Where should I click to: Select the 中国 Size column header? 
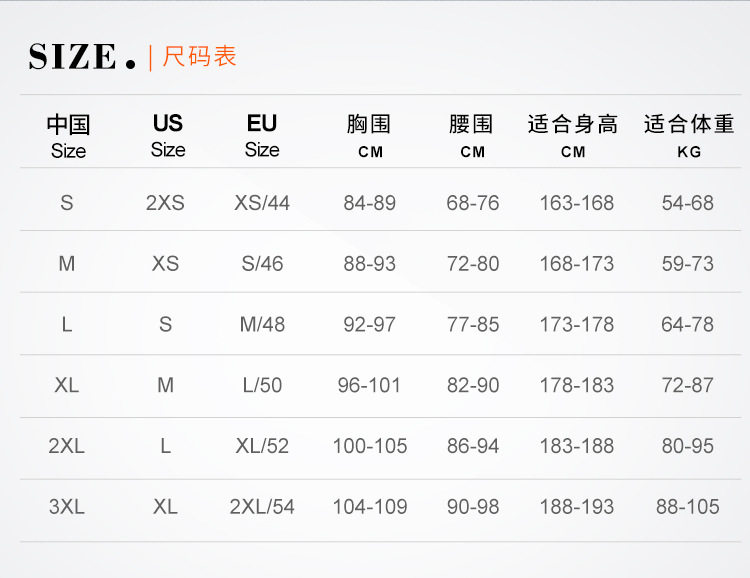(x=68, y=137)
